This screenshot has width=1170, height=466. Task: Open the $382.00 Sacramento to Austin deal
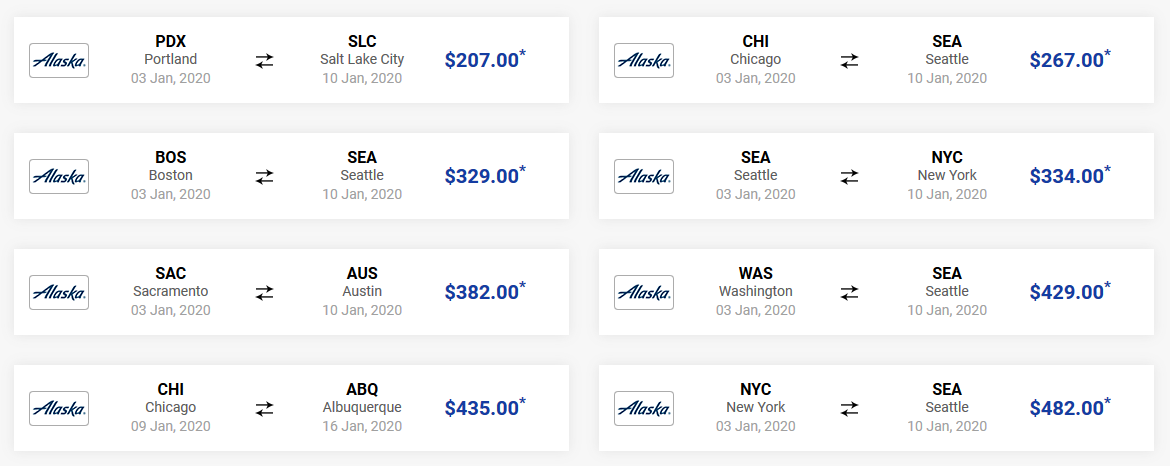[x=485, y=292]
